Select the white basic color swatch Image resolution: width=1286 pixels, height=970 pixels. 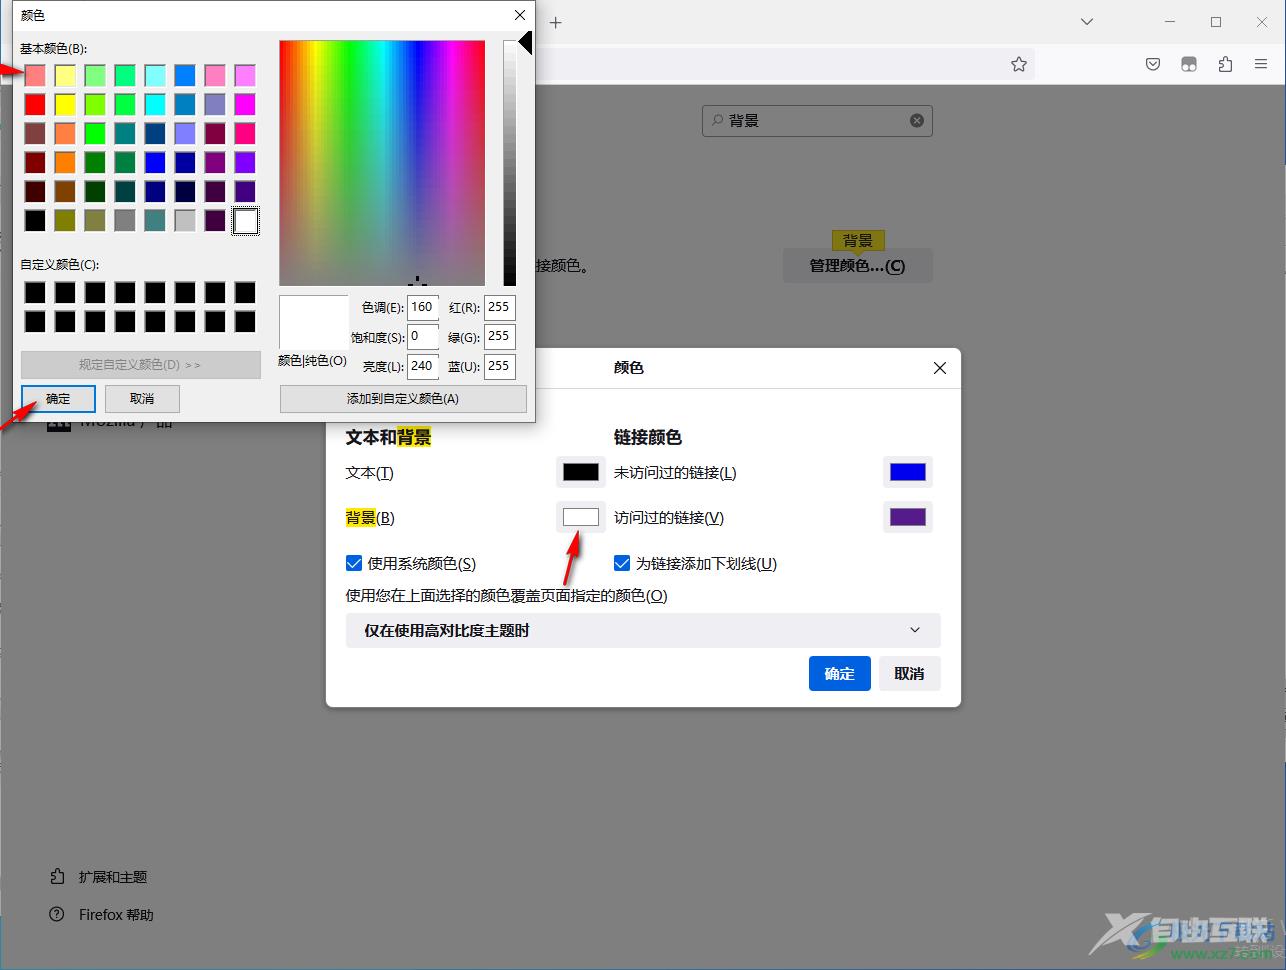[x=245, y=220]
